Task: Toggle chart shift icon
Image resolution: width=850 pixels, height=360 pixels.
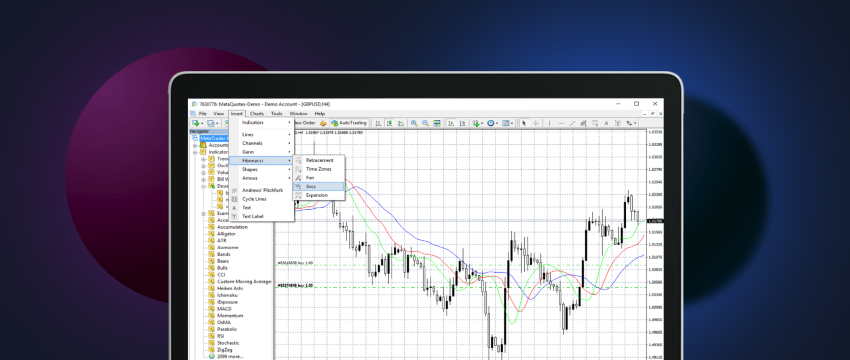Action: pos(462,123)
